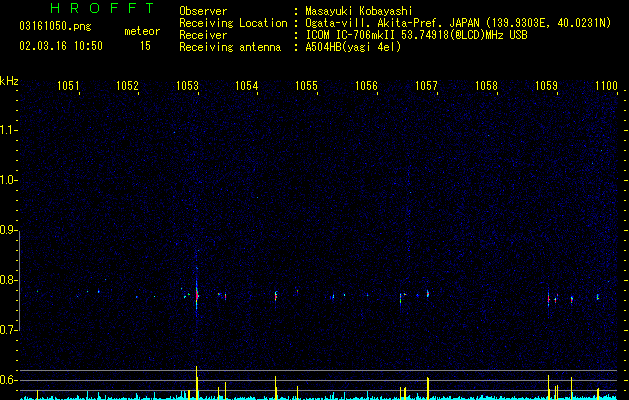629x400 pixels.
Task: Click the 1051 time axis label
Action: 68,85
